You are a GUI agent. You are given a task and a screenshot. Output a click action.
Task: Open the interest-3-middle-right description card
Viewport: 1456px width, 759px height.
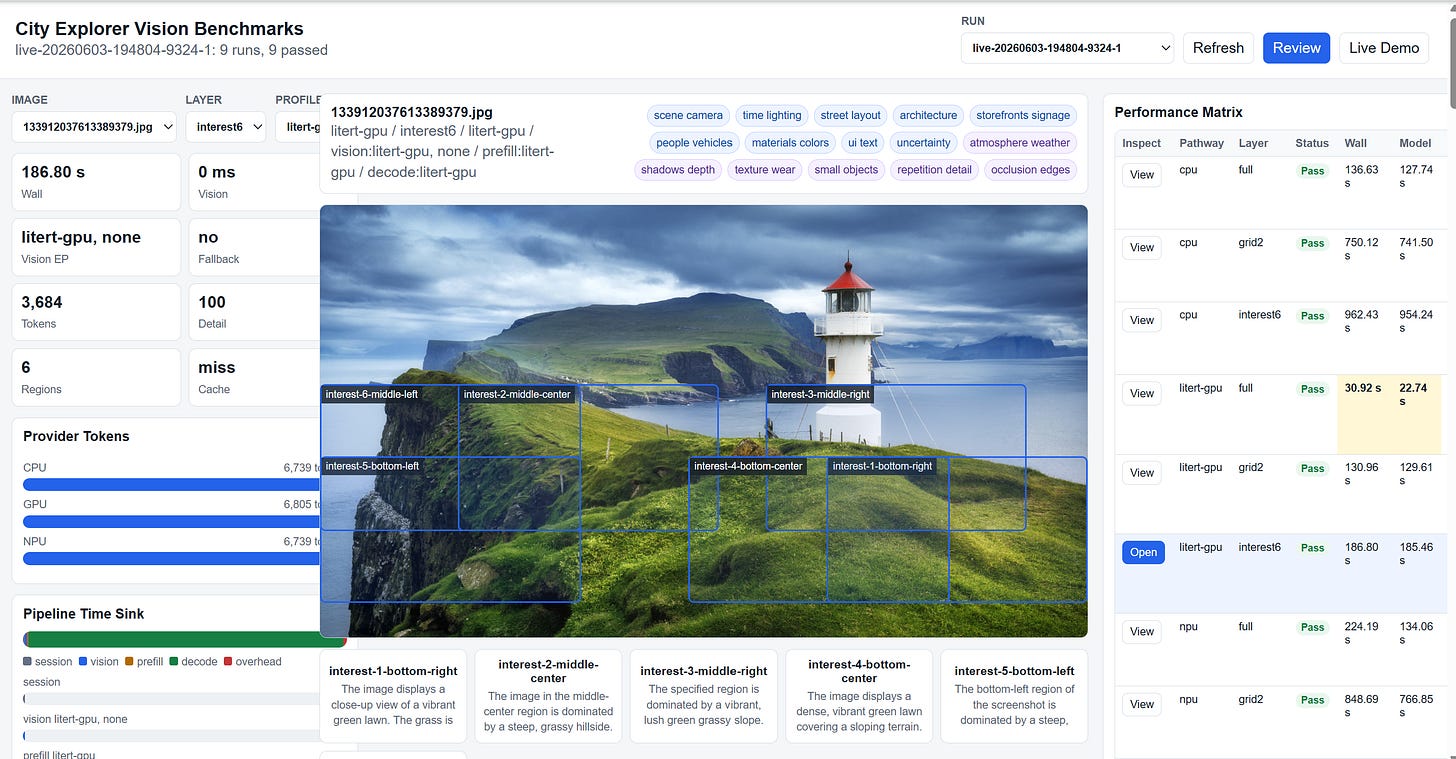click(704, 696)
